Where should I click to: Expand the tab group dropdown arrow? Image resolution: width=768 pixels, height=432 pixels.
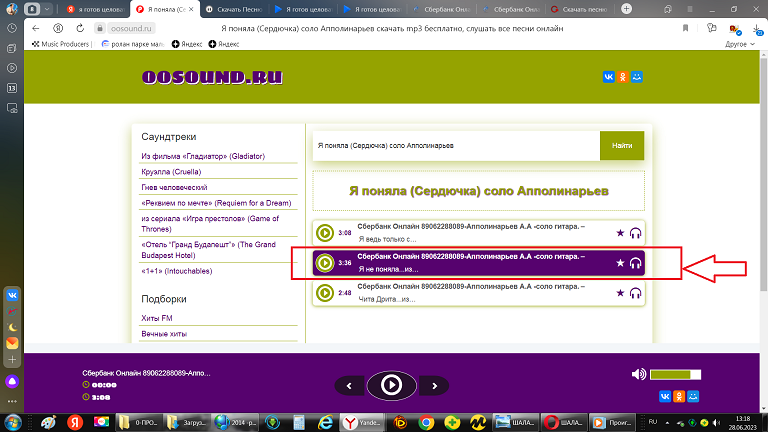coord(47,9)
